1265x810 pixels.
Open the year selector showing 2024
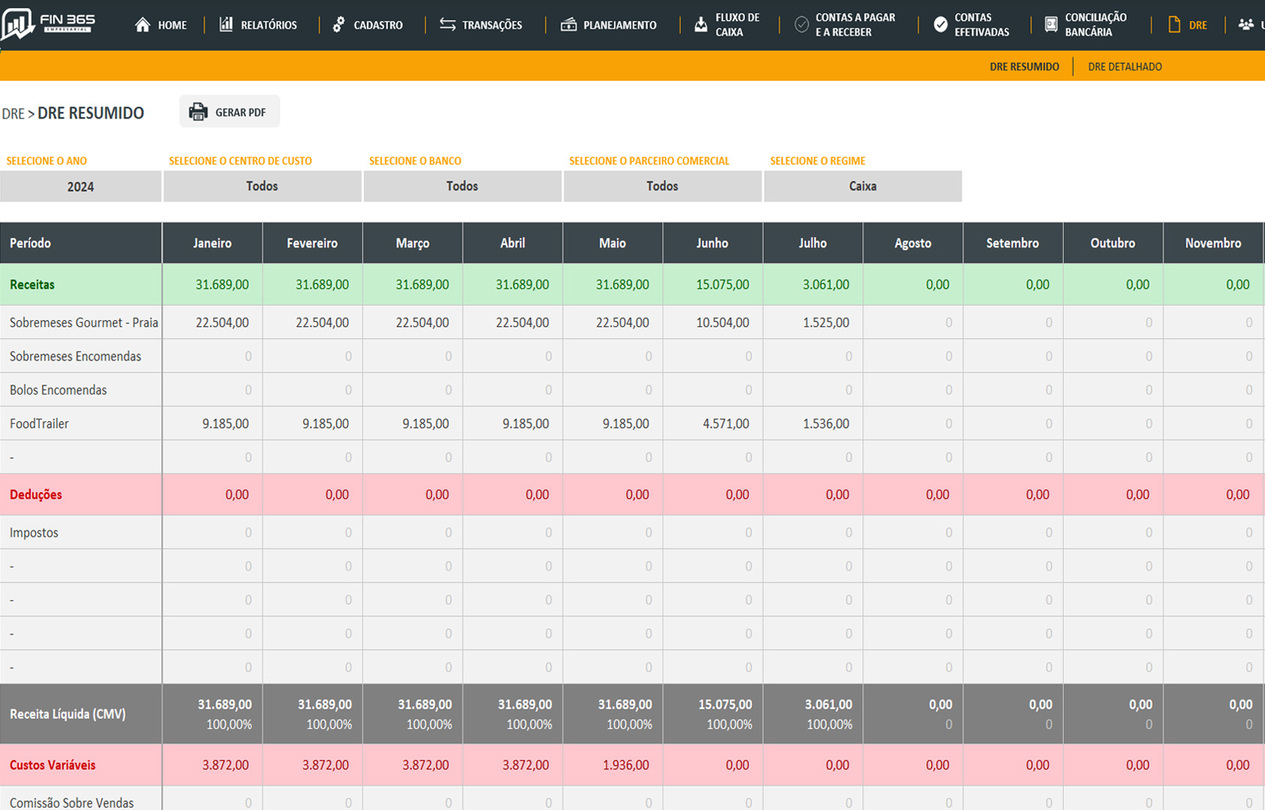pos(80,186)
